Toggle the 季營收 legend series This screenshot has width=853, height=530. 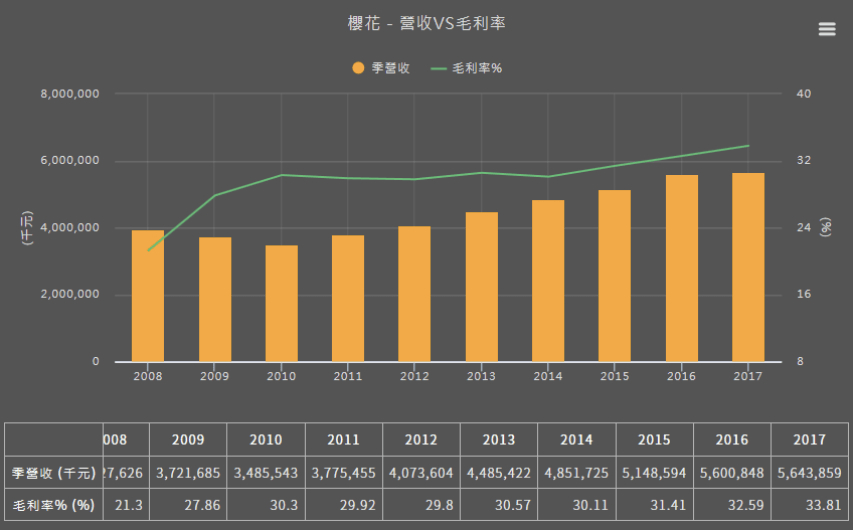[381, 68]
